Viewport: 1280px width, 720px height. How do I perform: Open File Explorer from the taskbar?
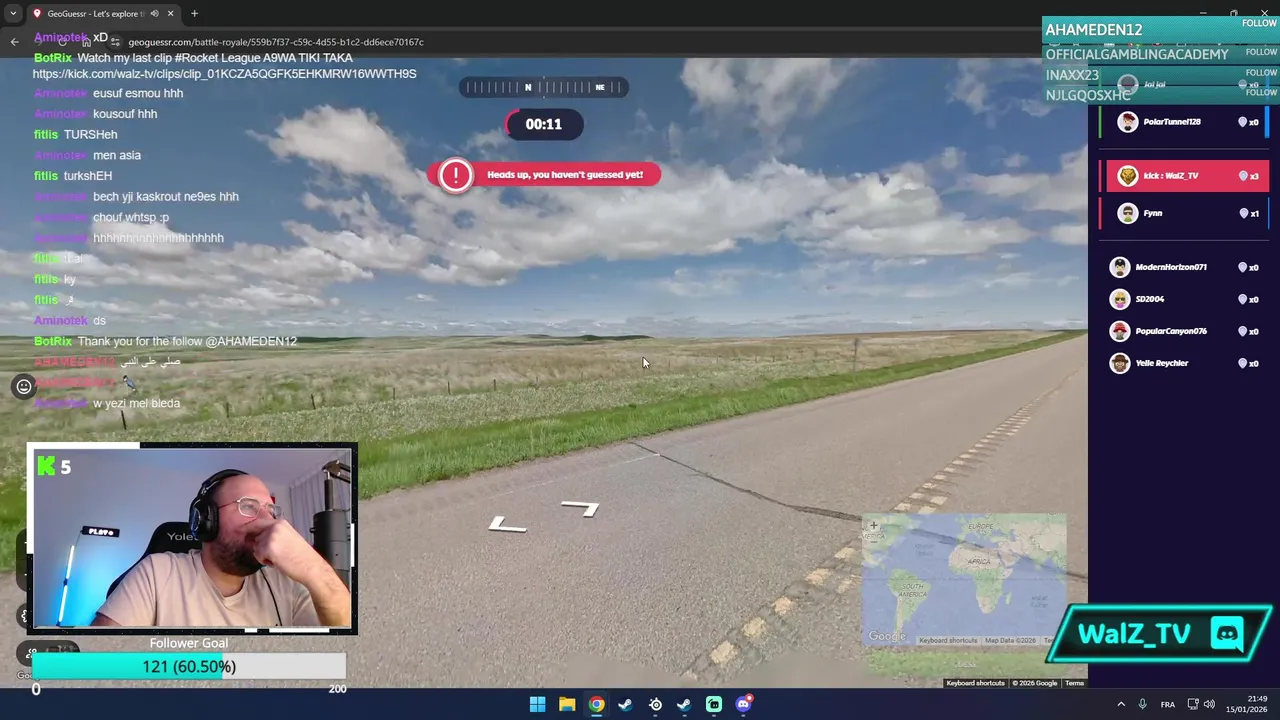(566, 704)
